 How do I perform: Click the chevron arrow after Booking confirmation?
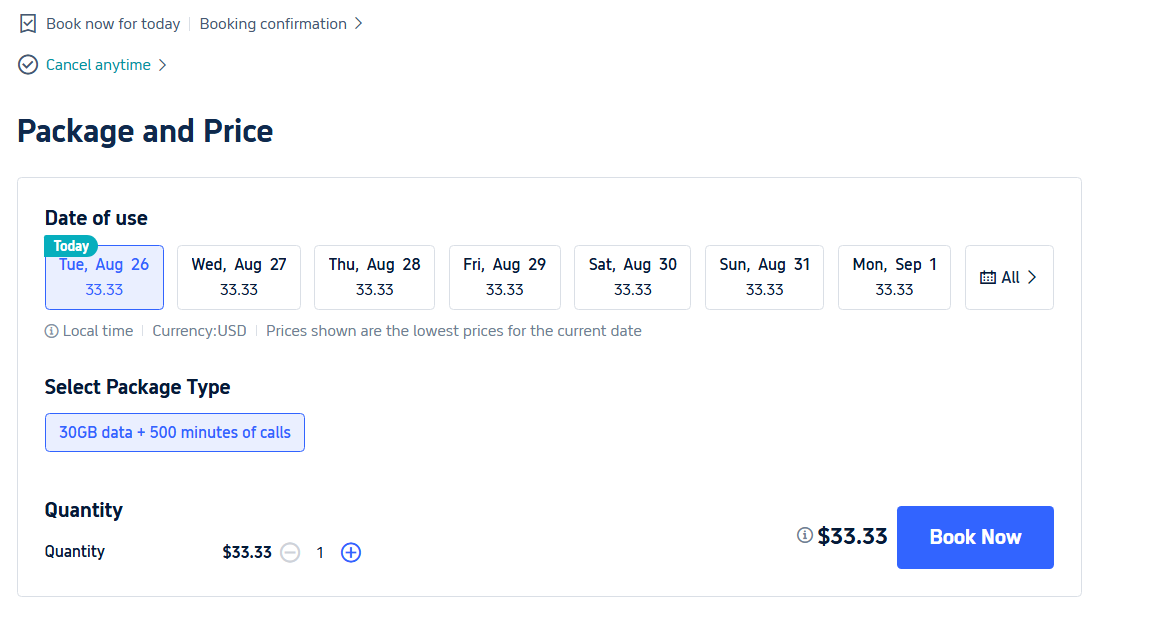click(x=357, y=23)
